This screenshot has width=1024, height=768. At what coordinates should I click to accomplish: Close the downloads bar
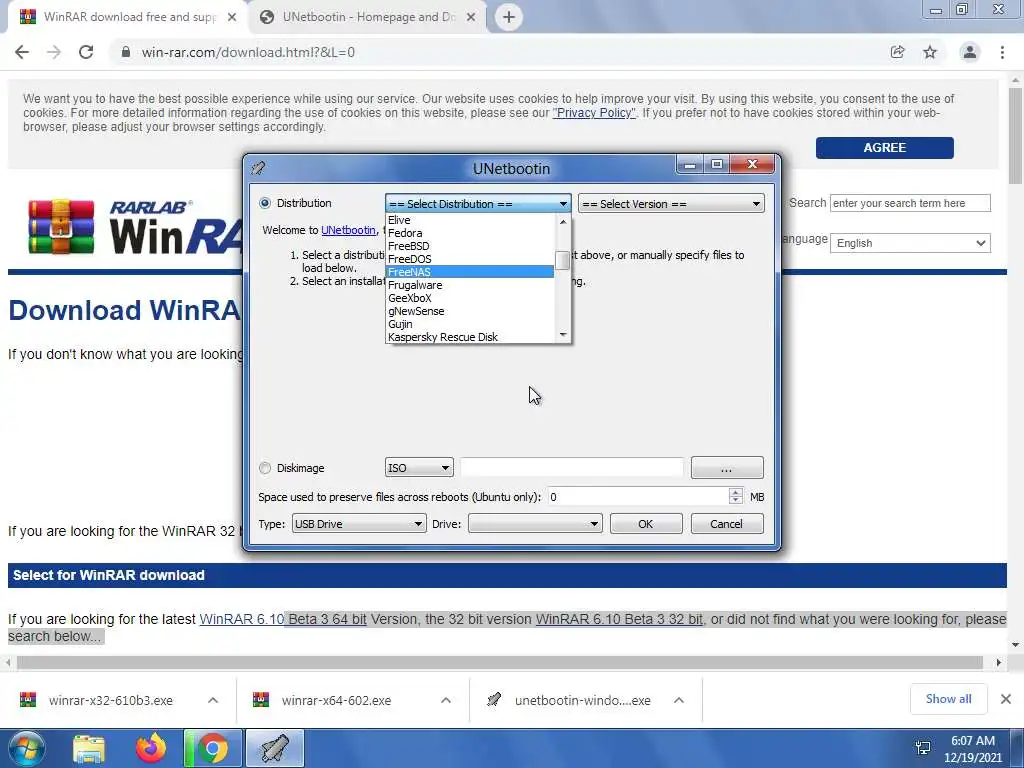pos(1006,699)
